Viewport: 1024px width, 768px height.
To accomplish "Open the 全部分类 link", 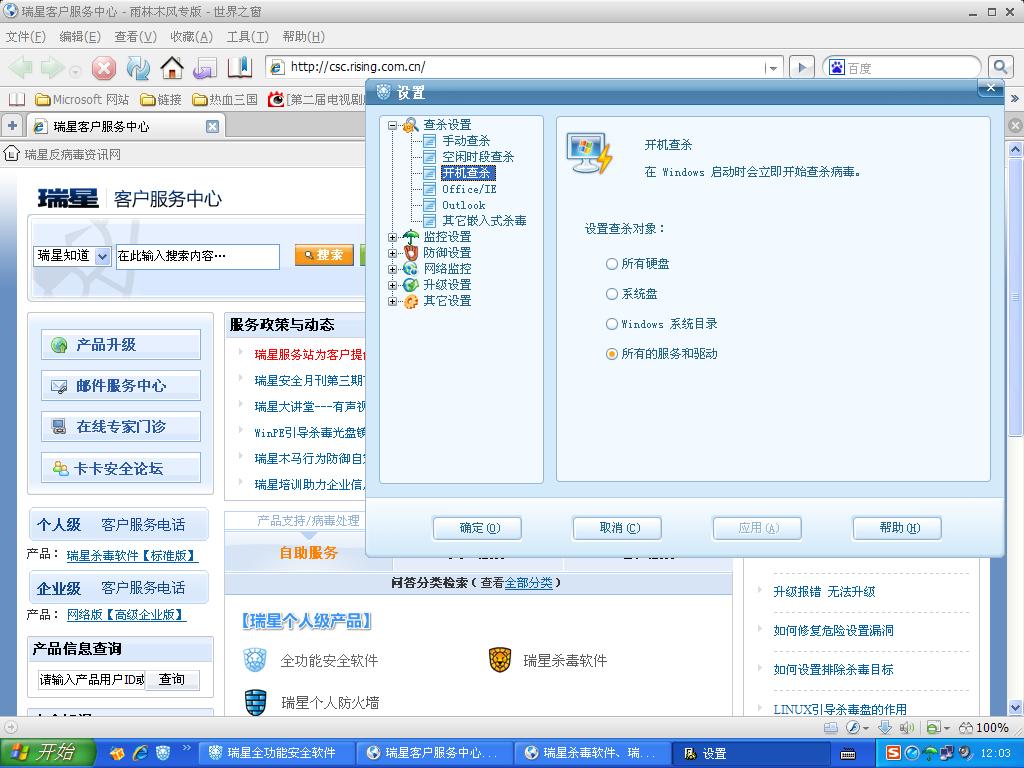I will [x=528, y=583].
